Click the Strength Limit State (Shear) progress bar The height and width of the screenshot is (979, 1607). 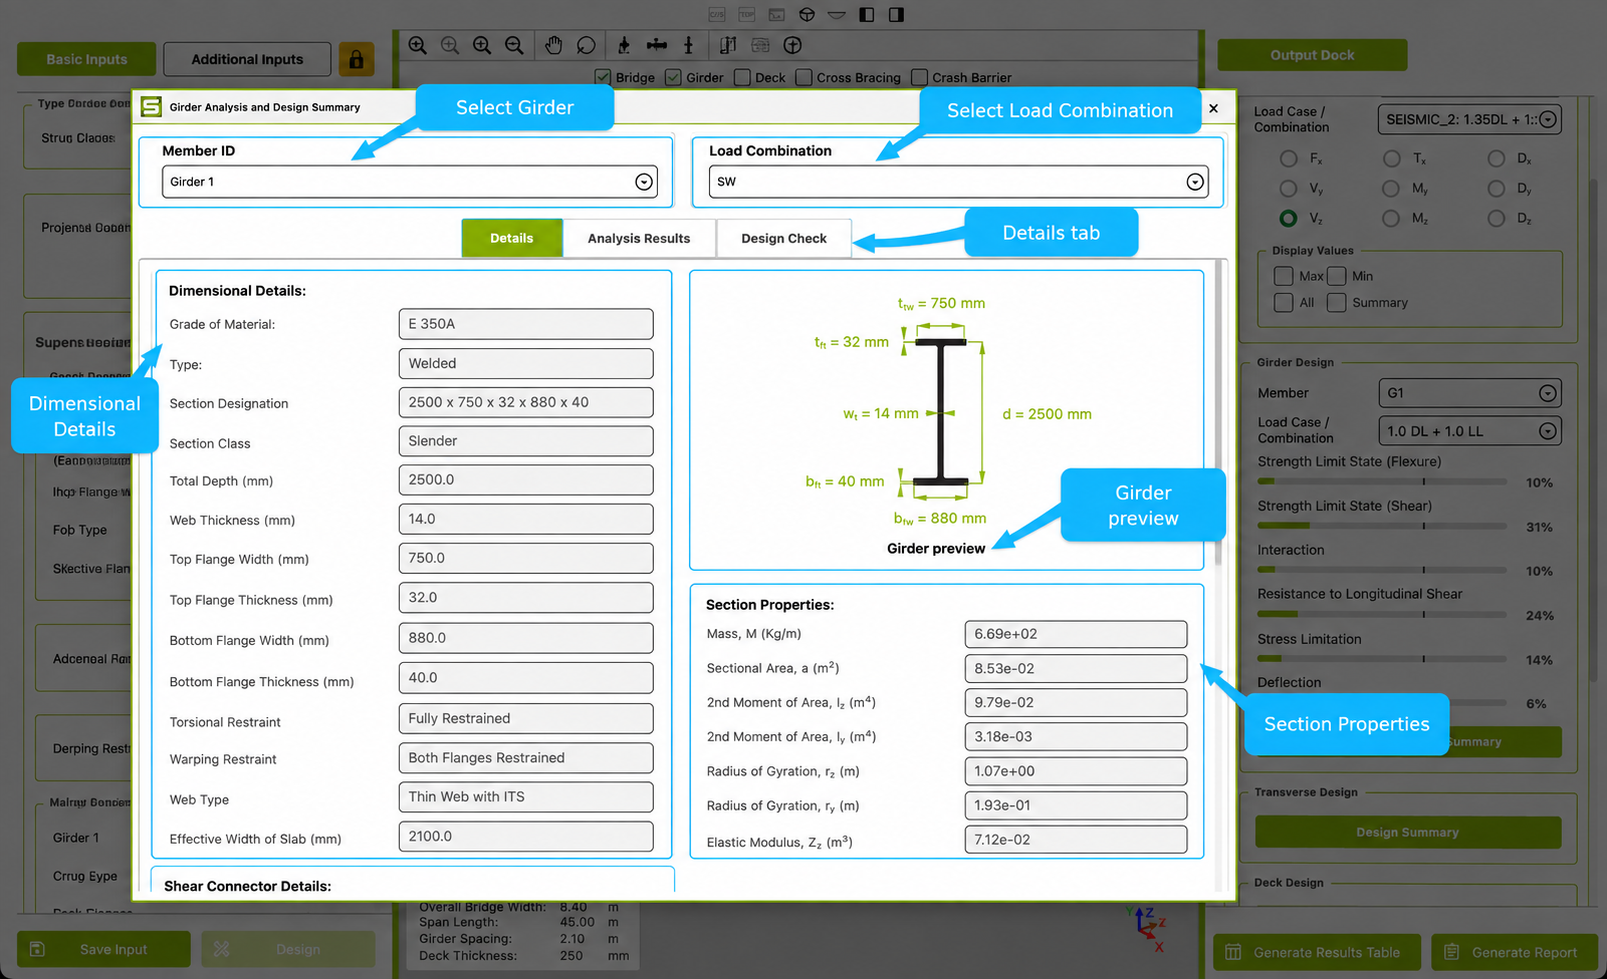click(x=1382, y=525)
